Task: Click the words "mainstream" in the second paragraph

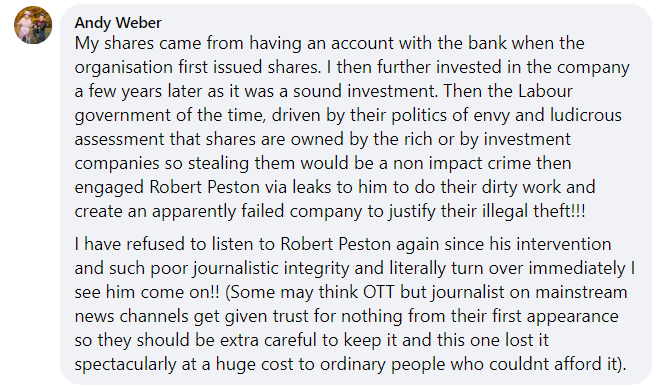Action: [x=581, y=292]
